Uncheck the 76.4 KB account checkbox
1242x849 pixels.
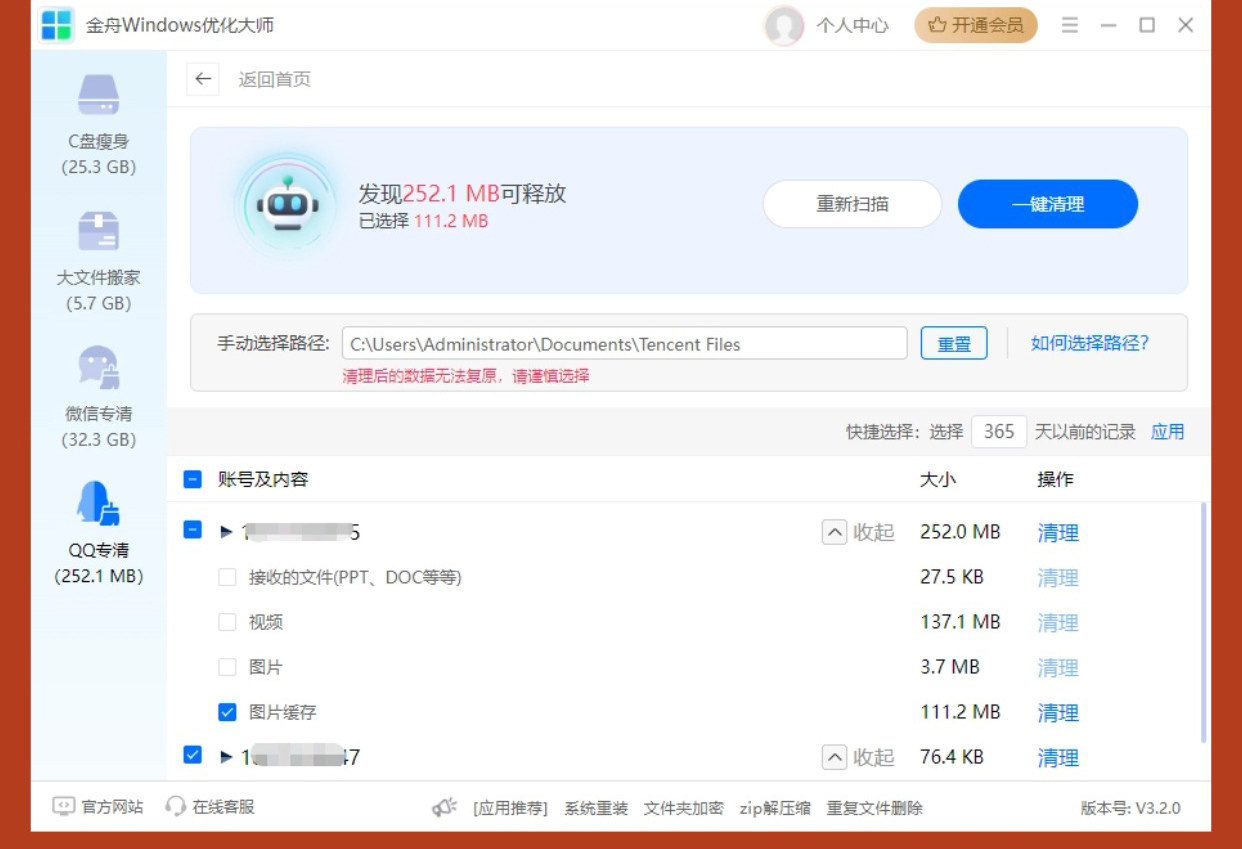pyautogui.click(x=193, y=755)
